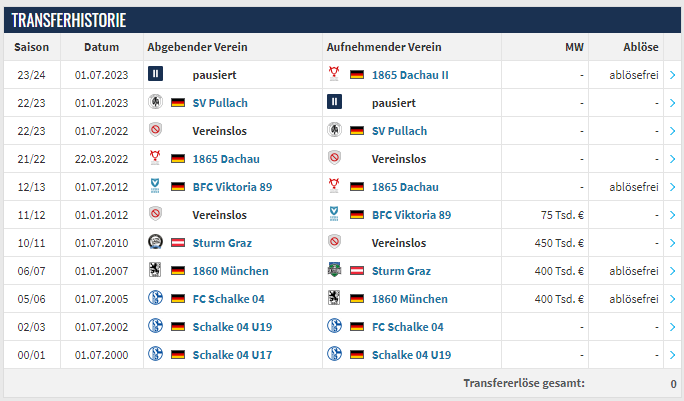Open details arrow for 01.07.2012 transfer
Viewport: 684px width, 401px height.
pyautogui.click(x=673, y=186)
